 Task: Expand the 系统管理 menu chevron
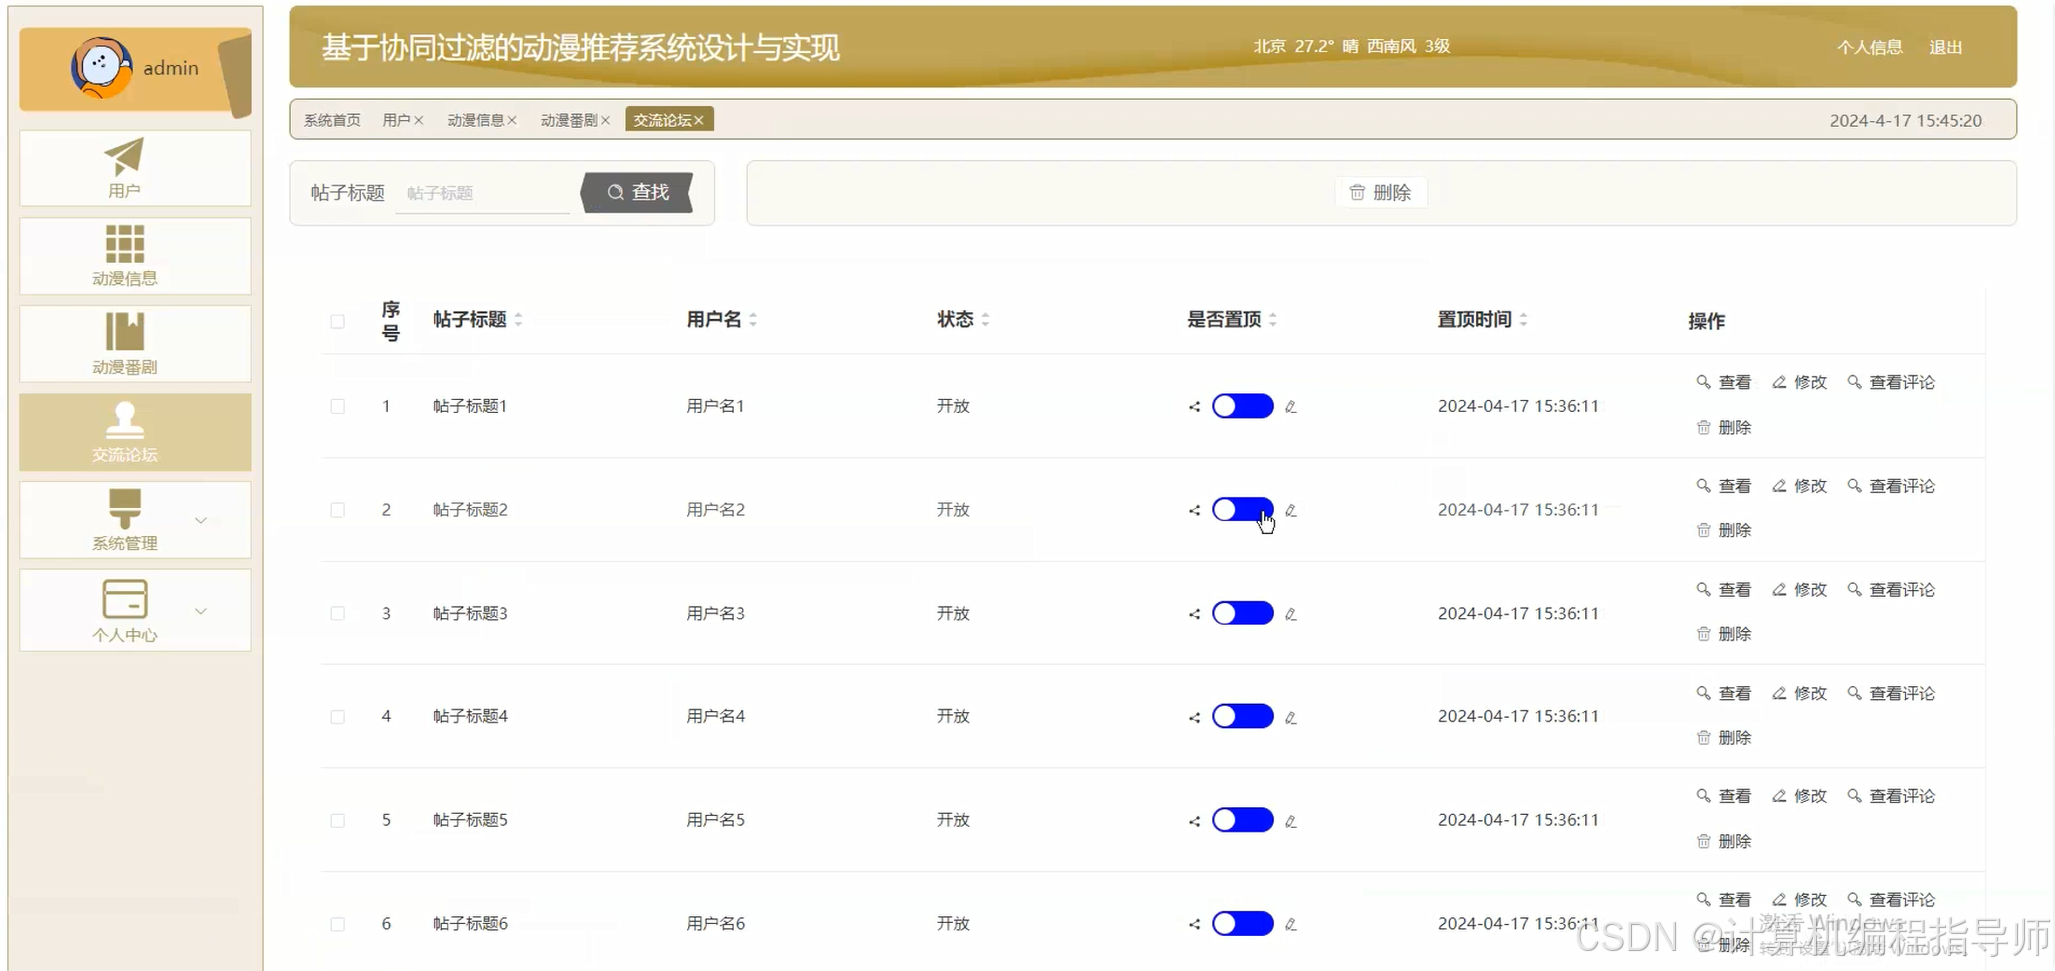(x=201, y=520)
